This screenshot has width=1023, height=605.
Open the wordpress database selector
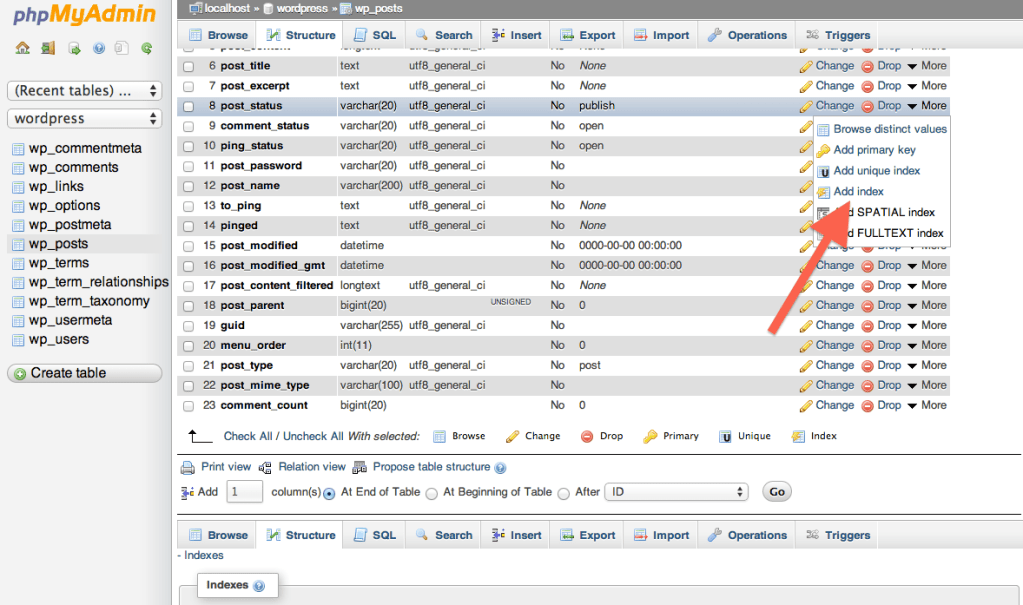coord(84,118)
